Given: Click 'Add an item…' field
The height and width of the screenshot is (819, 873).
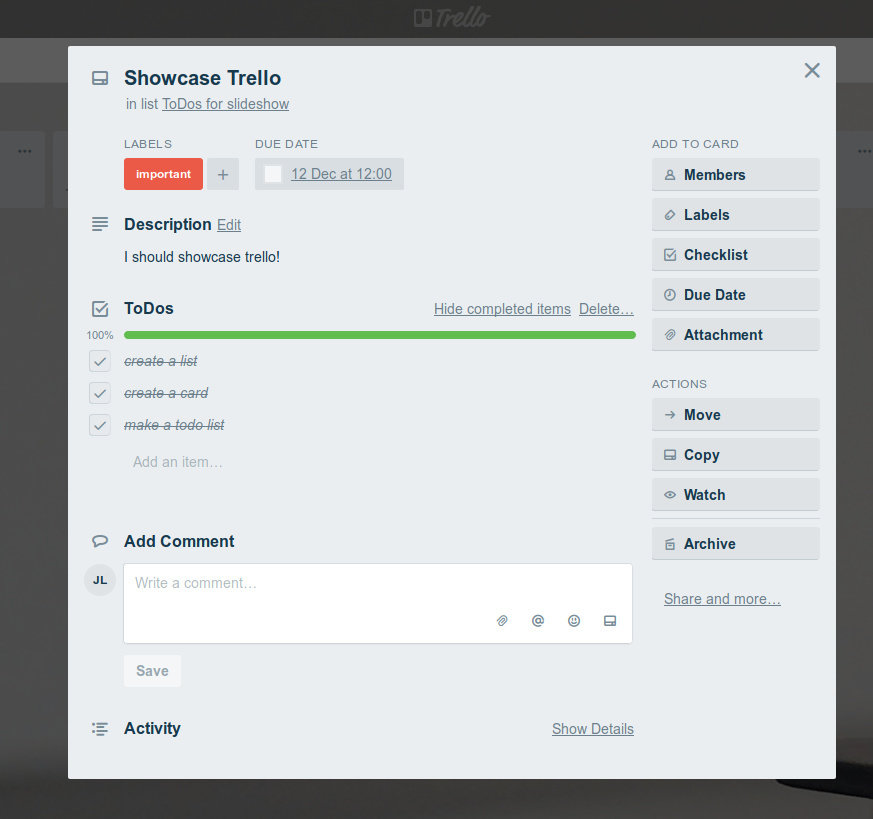Looking at the screenshot, I should [178, 462].
